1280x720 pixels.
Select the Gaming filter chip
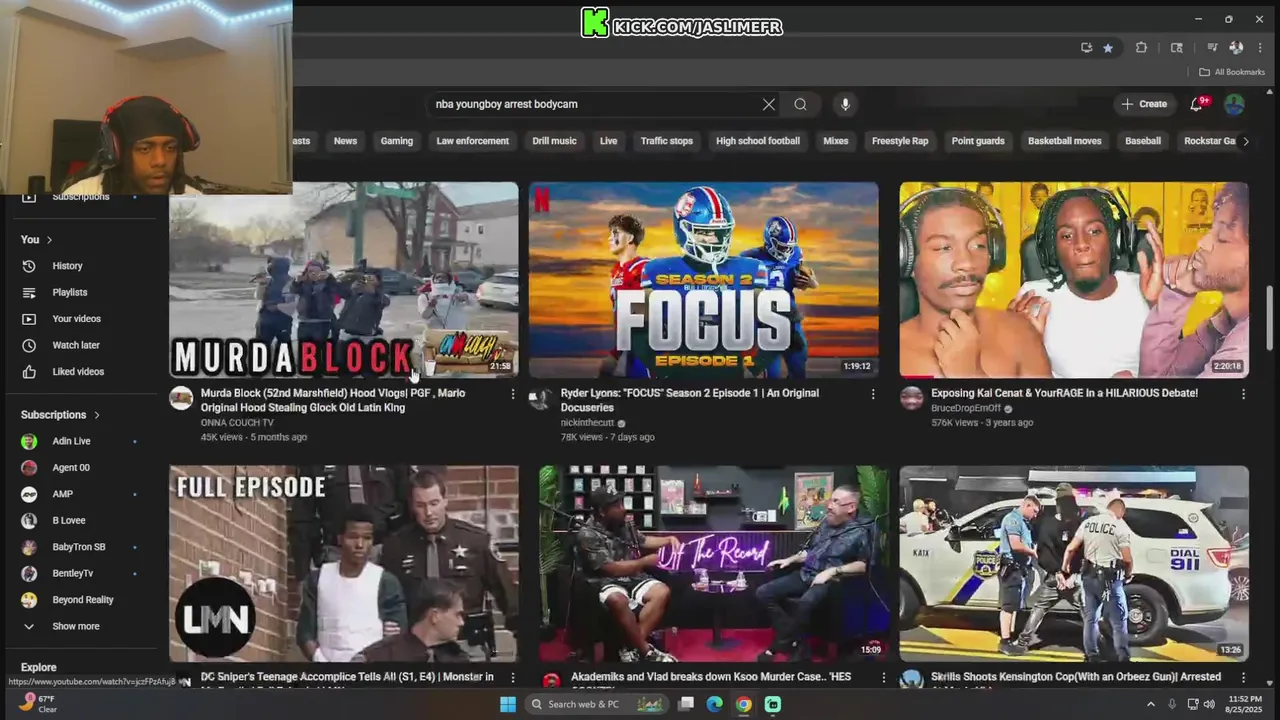396,141
